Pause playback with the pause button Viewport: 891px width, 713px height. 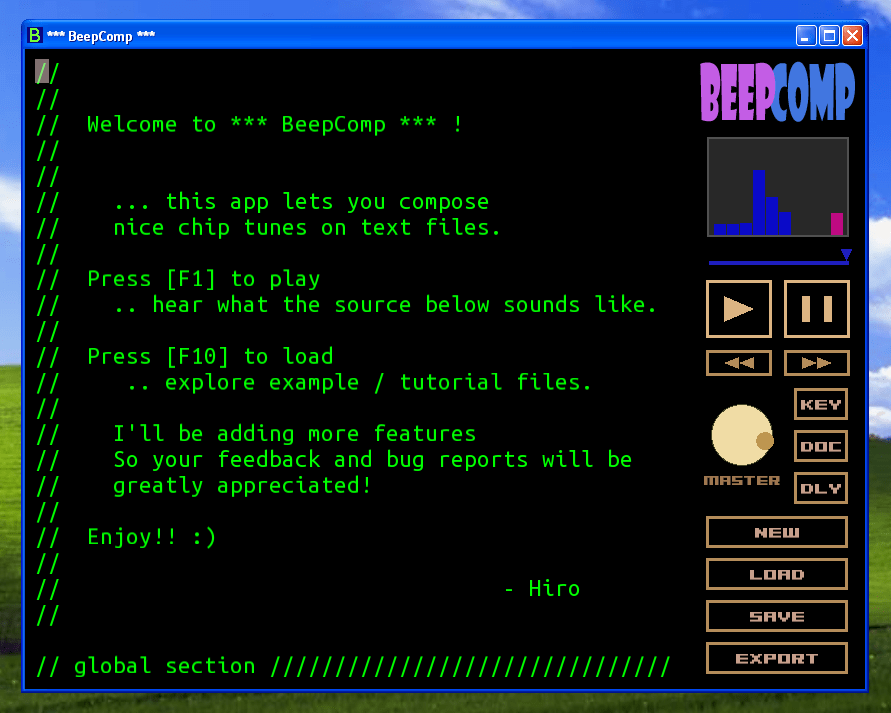816,309
